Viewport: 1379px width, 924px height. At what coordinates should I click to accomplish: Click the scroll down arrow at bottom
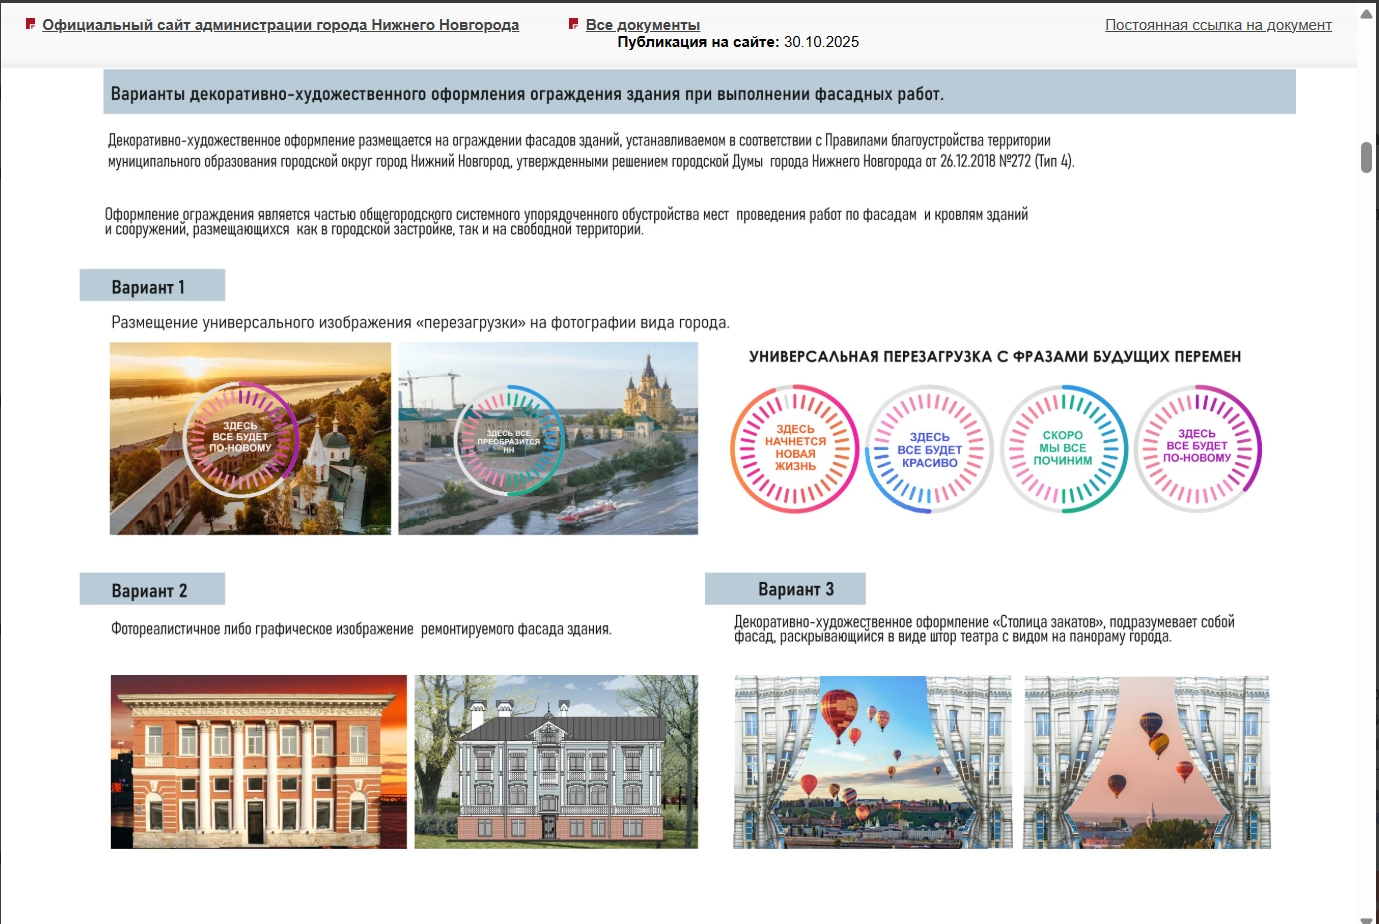(1366, 919)
